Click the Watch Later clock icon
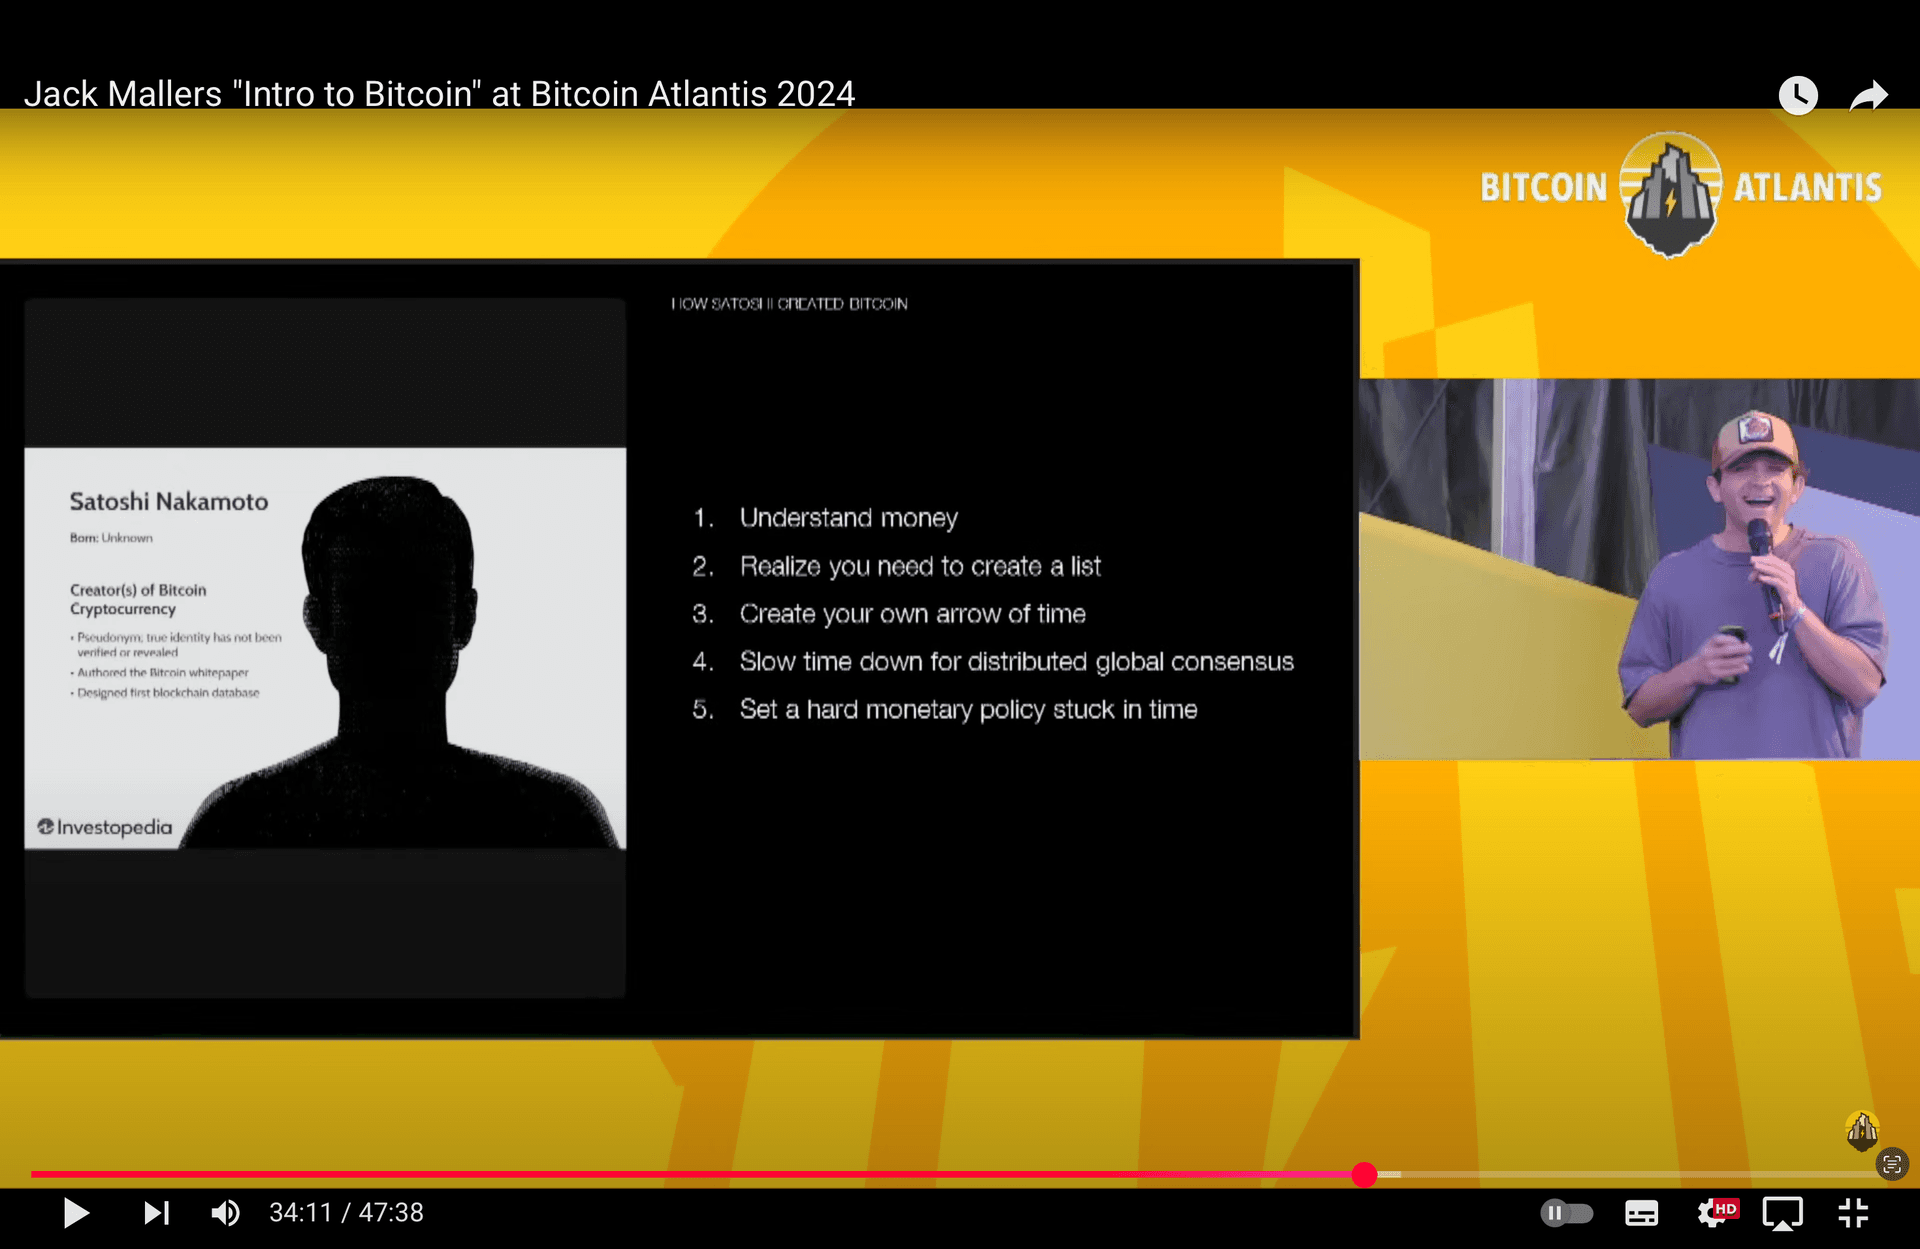This screenshot has height=1249, width=1920. coord(1797,96)
